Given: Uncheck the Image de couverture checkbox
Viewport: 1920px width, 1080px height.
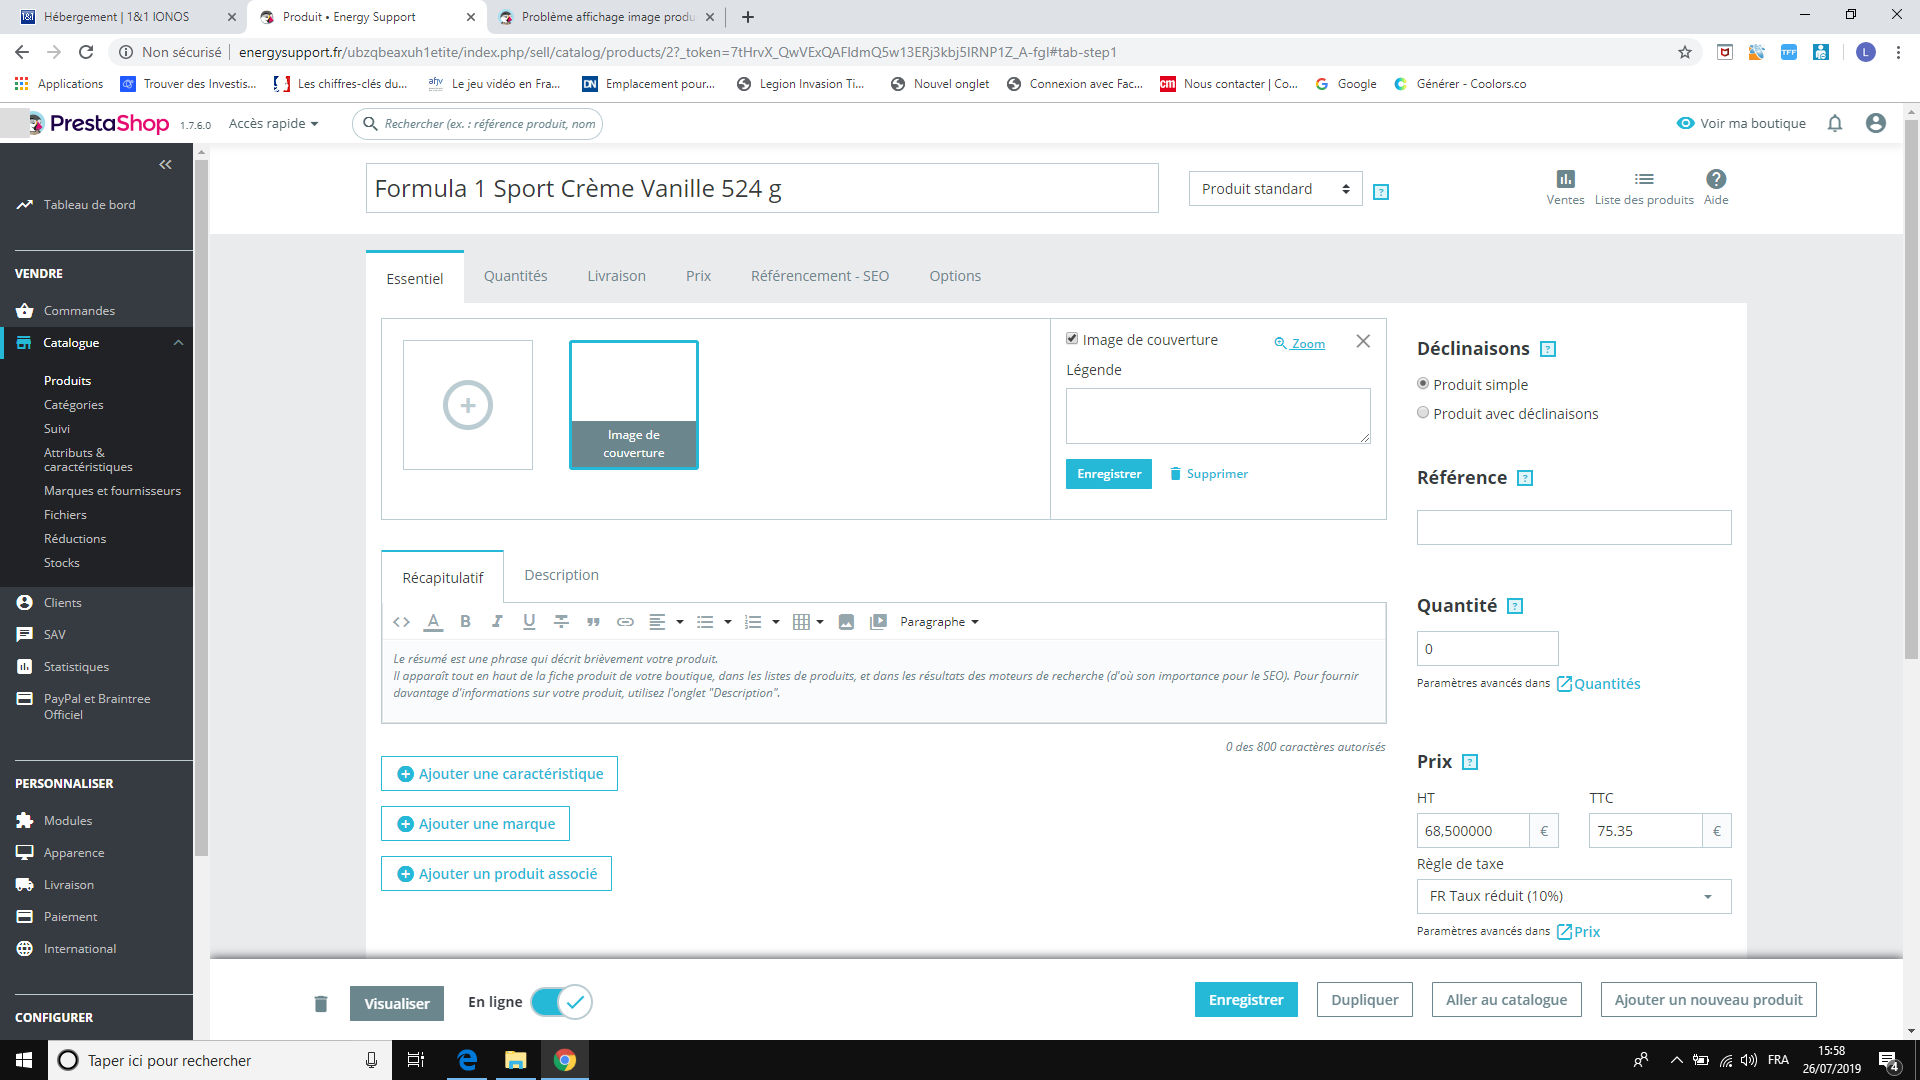Looking at the screenshot, I should [1072, 339].
